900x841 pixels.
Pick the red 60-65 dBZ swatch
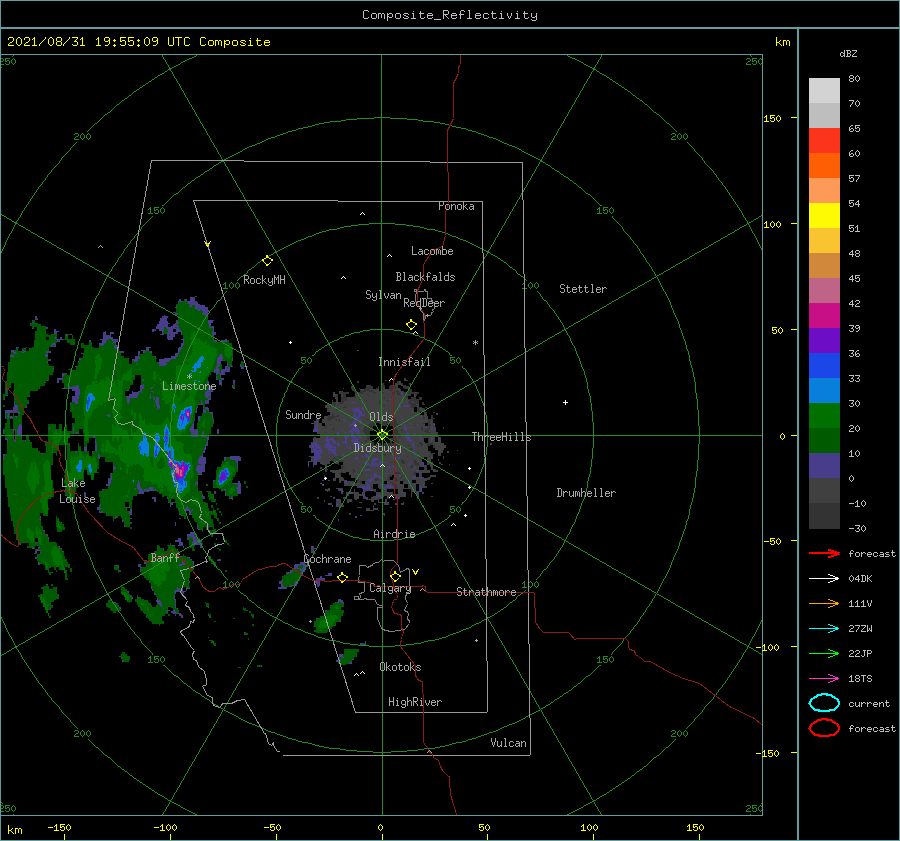click(824, 141)
